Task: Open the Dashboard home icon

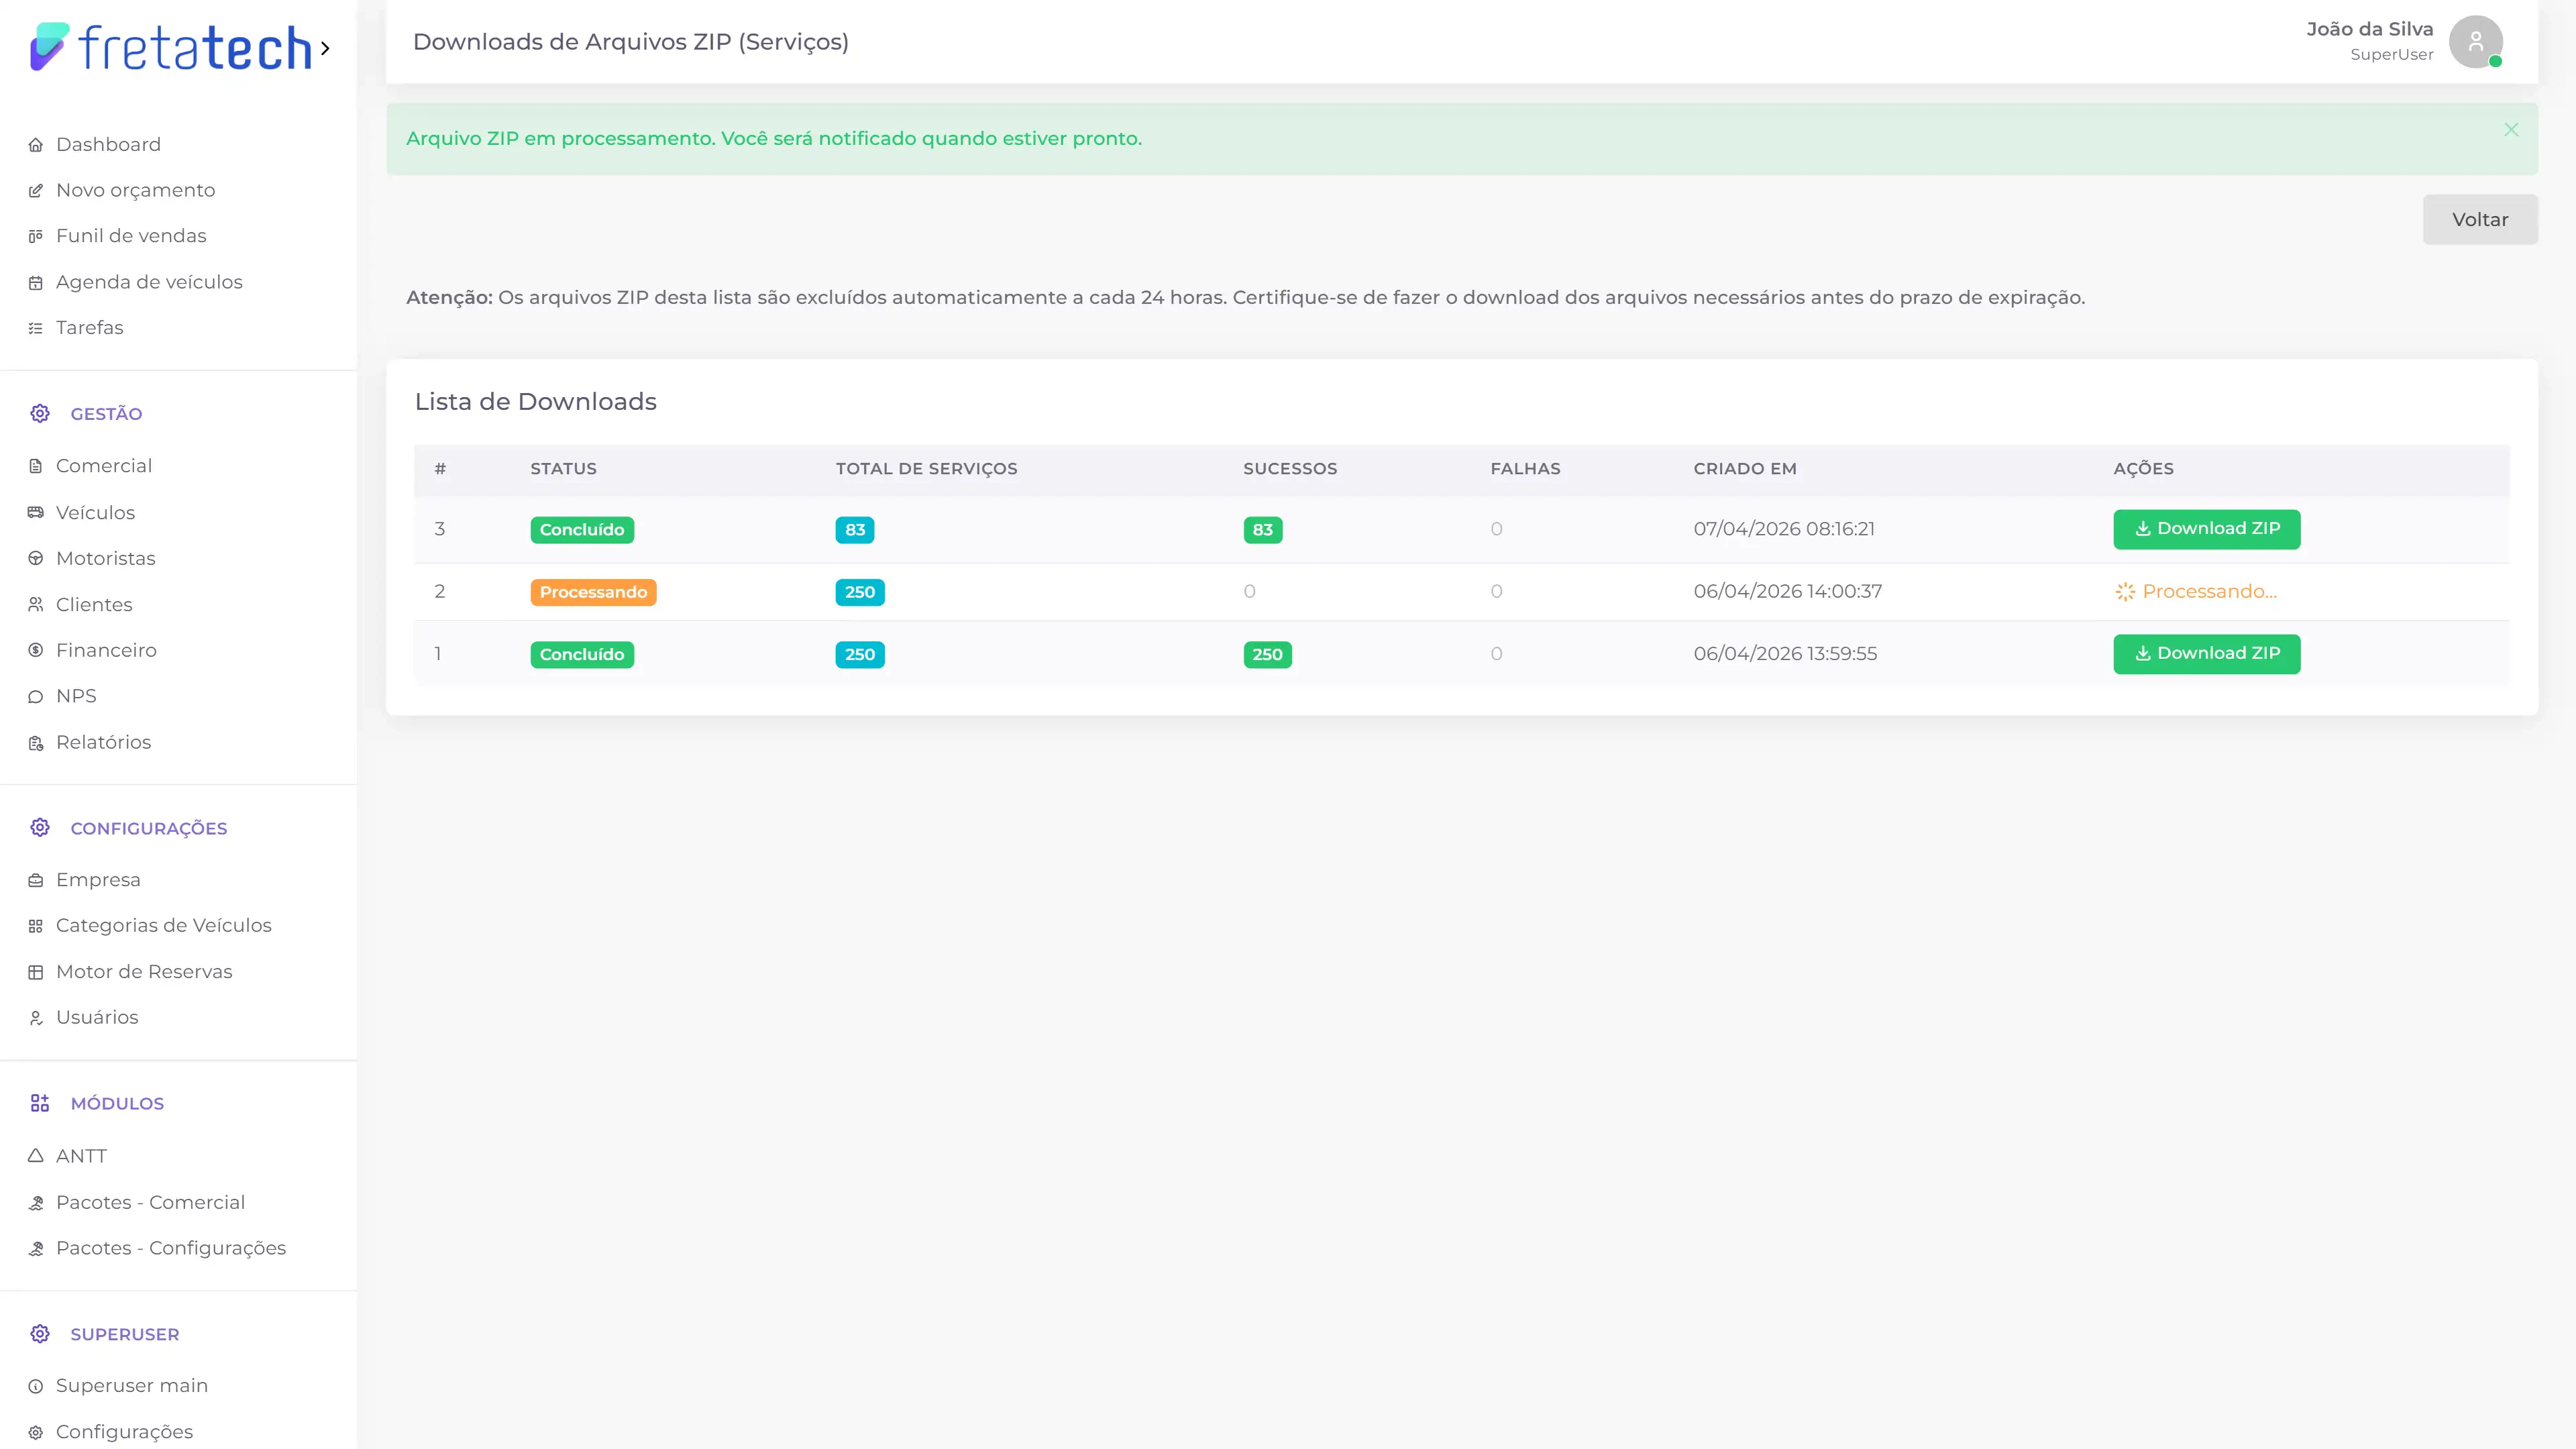Action: pos(36,145)
